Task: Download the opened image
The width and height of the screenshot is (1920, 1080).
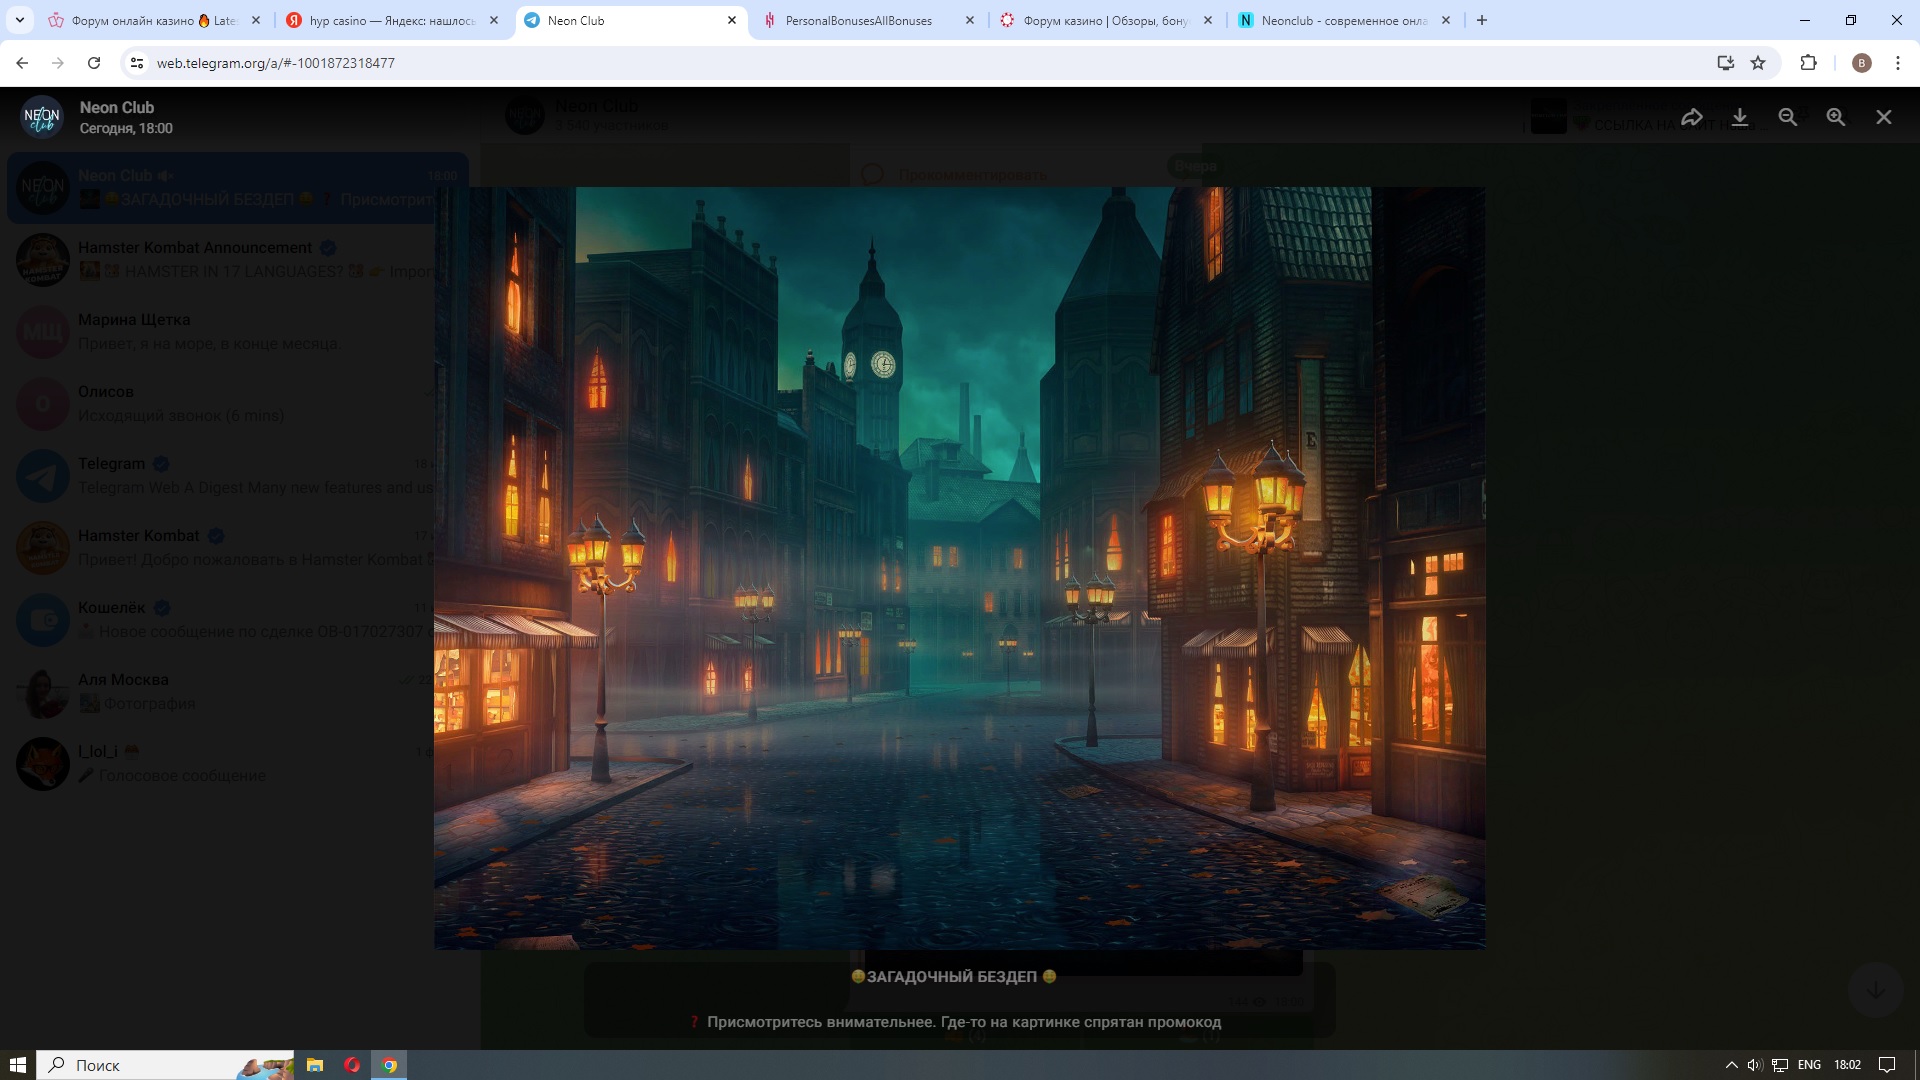Action: (1740, 117)
